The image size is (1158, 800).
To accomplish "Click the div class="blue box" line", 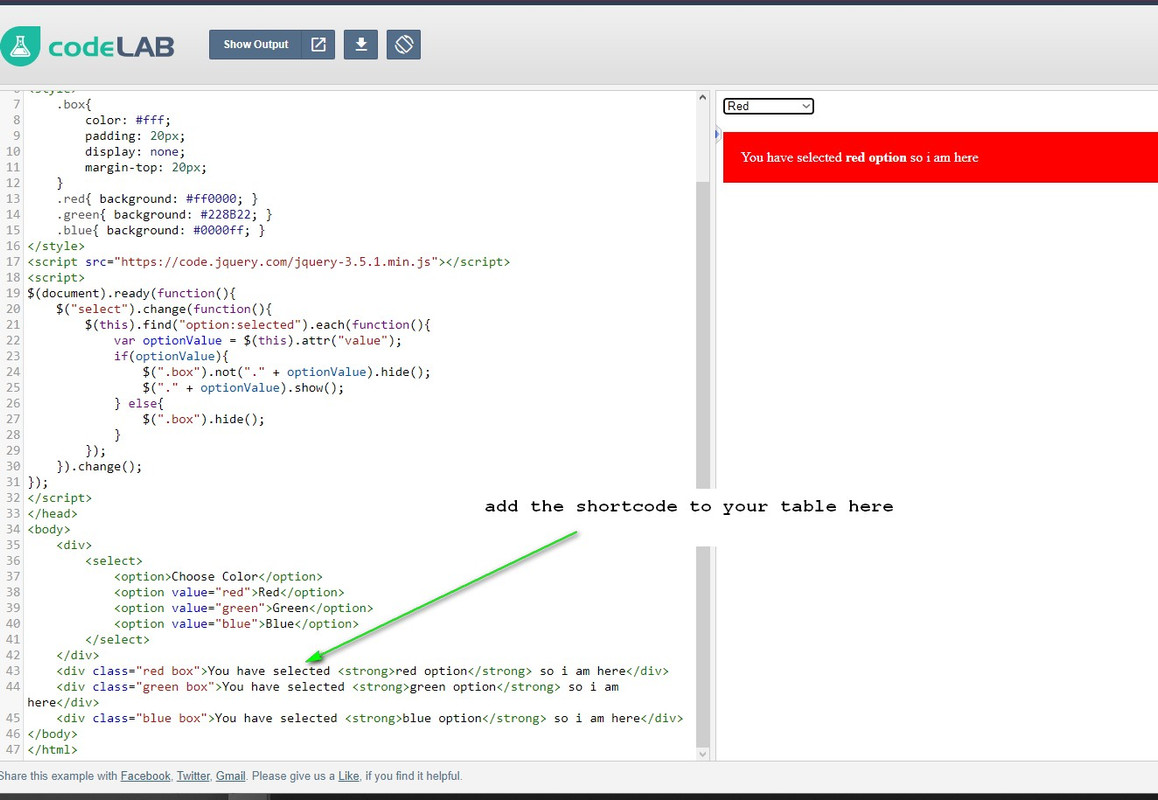I will pos(370,718).
